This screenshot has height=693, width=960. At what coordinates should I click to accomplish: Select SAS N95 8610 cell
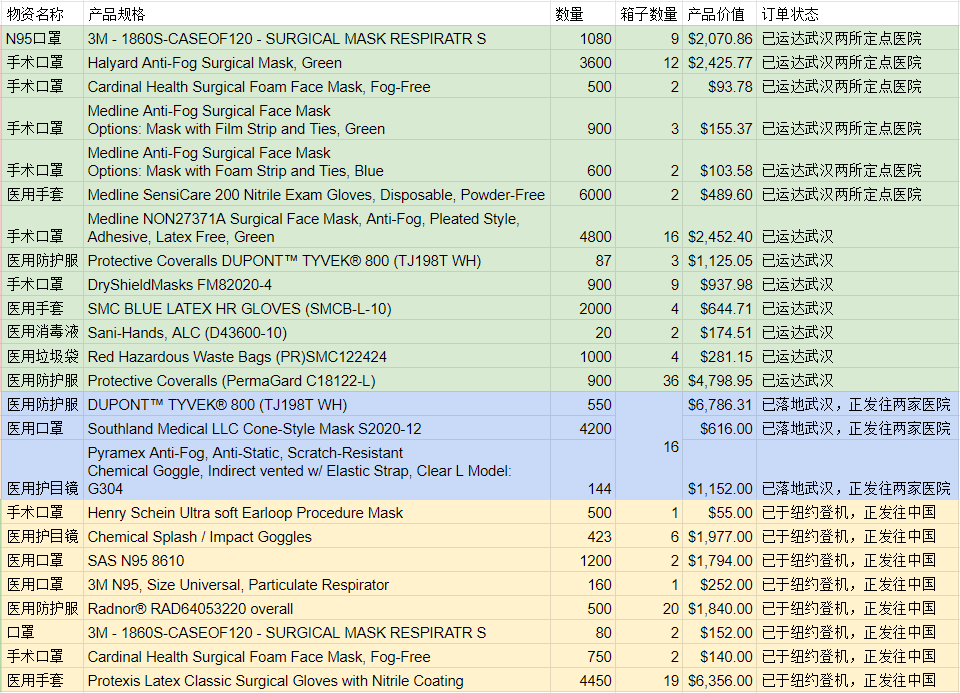coord(317,560)
